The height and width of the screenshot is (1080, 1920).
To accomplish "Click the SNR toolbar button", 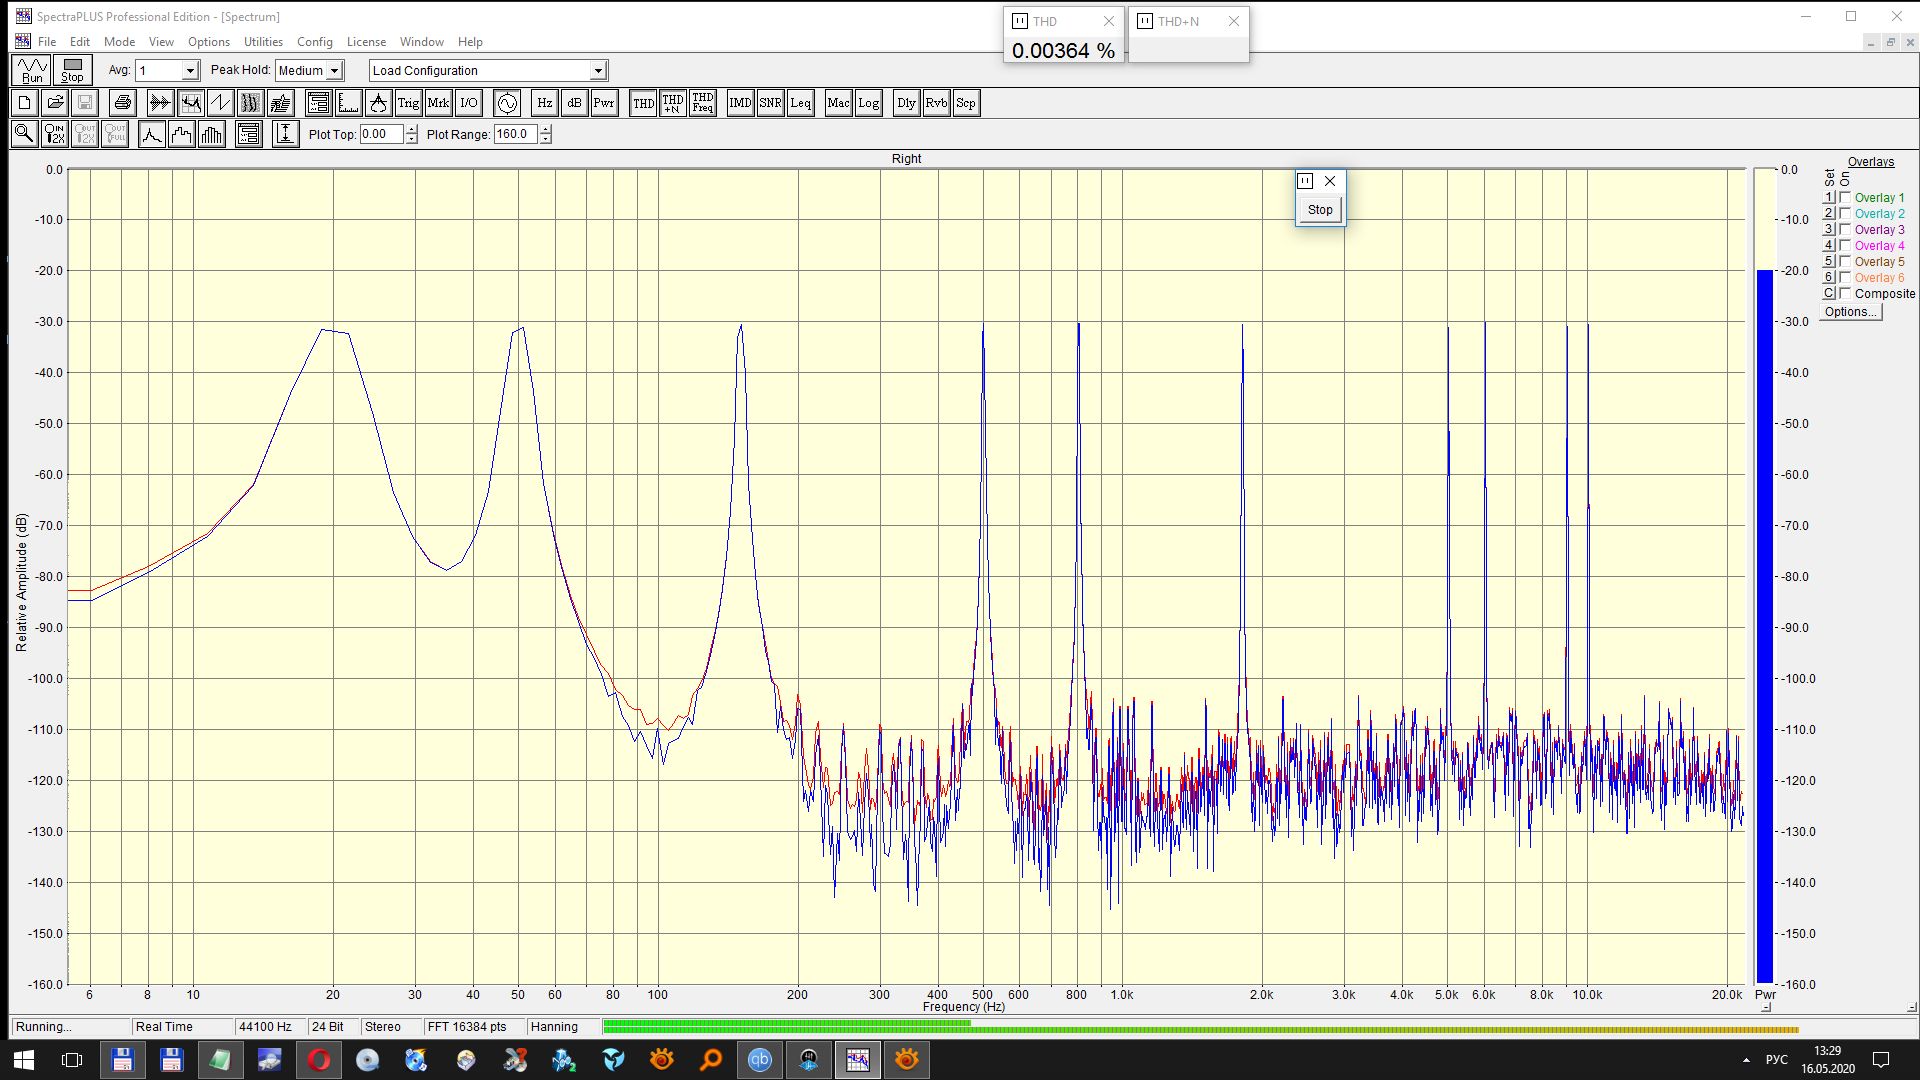I will point(770,103).
